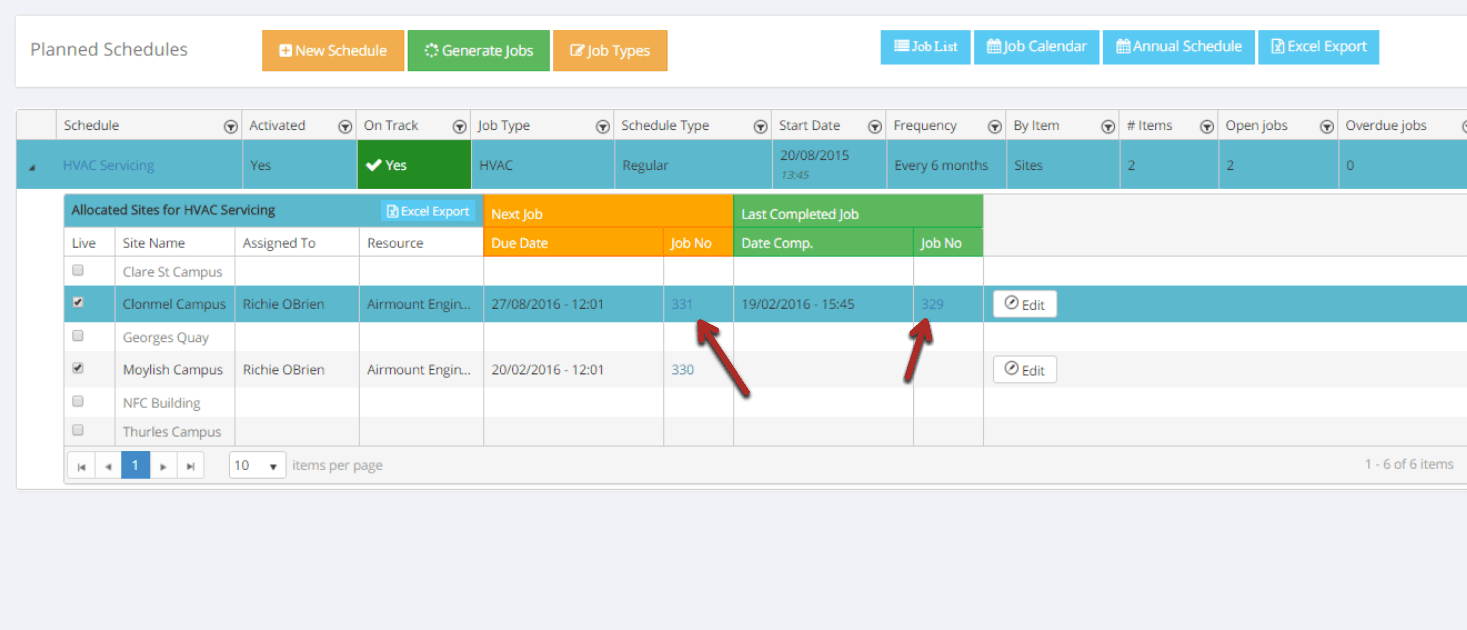Open the items per page selector
Viewport: 1467px width, 630px height.
click(x=257, y=464)
